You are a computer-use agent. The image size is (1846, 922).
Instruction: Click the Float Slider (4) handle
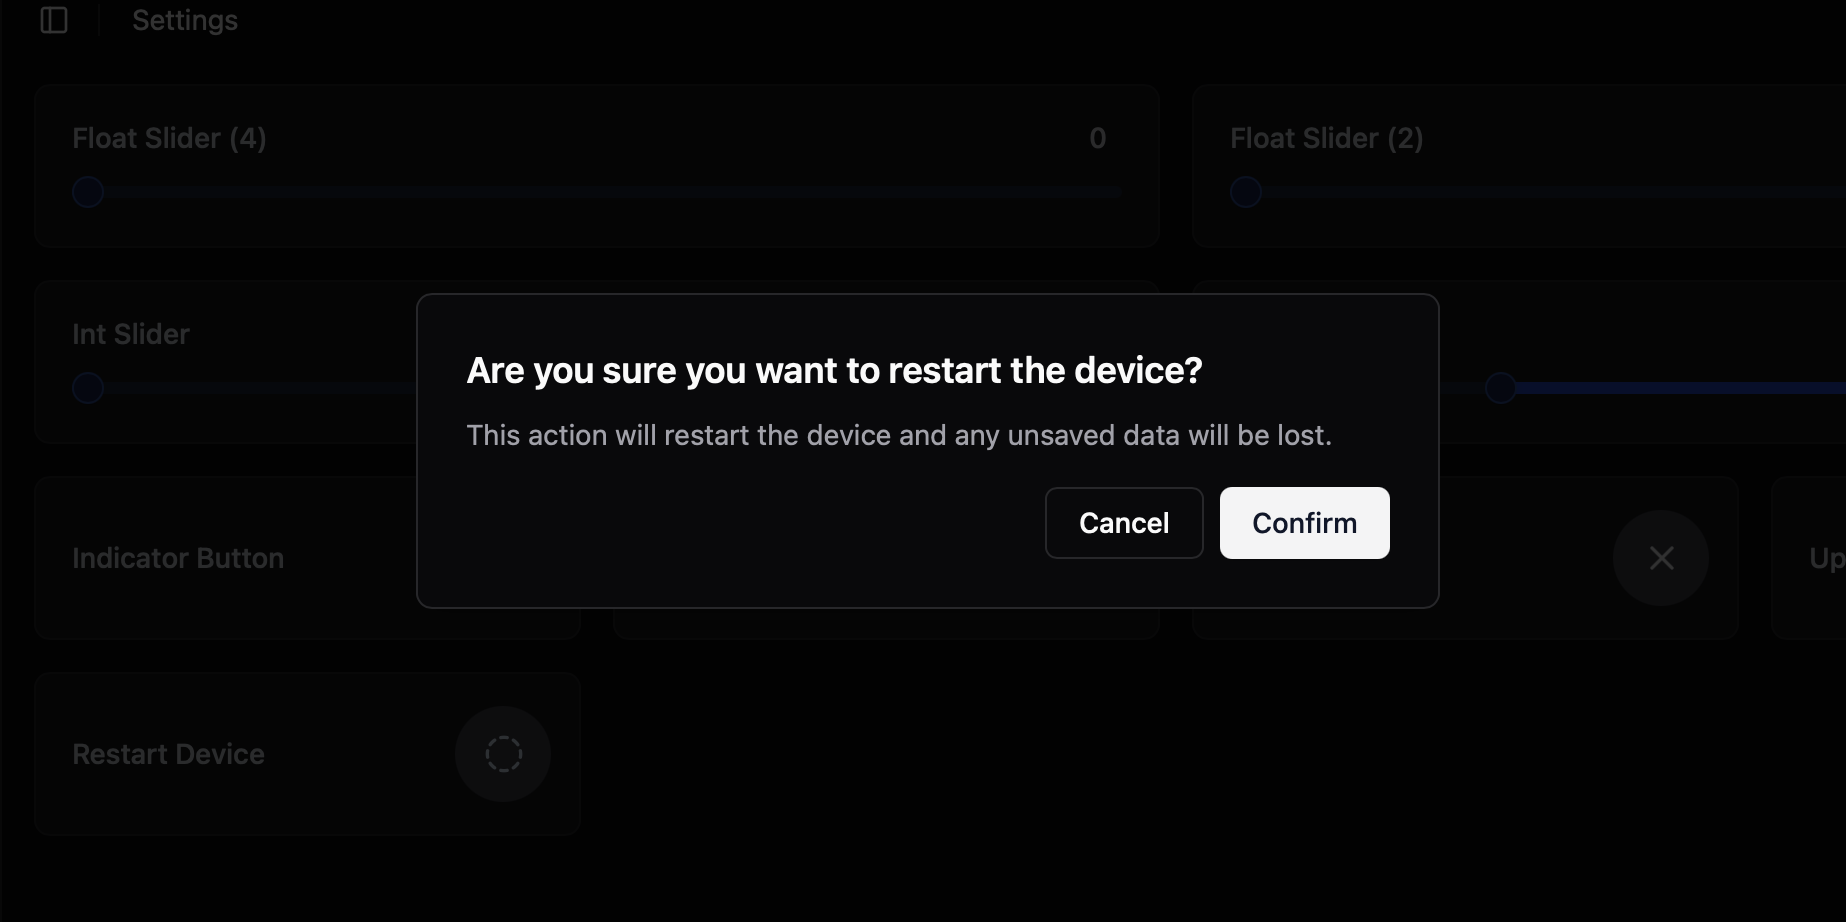pyautogui.click(x=88, y=192)
